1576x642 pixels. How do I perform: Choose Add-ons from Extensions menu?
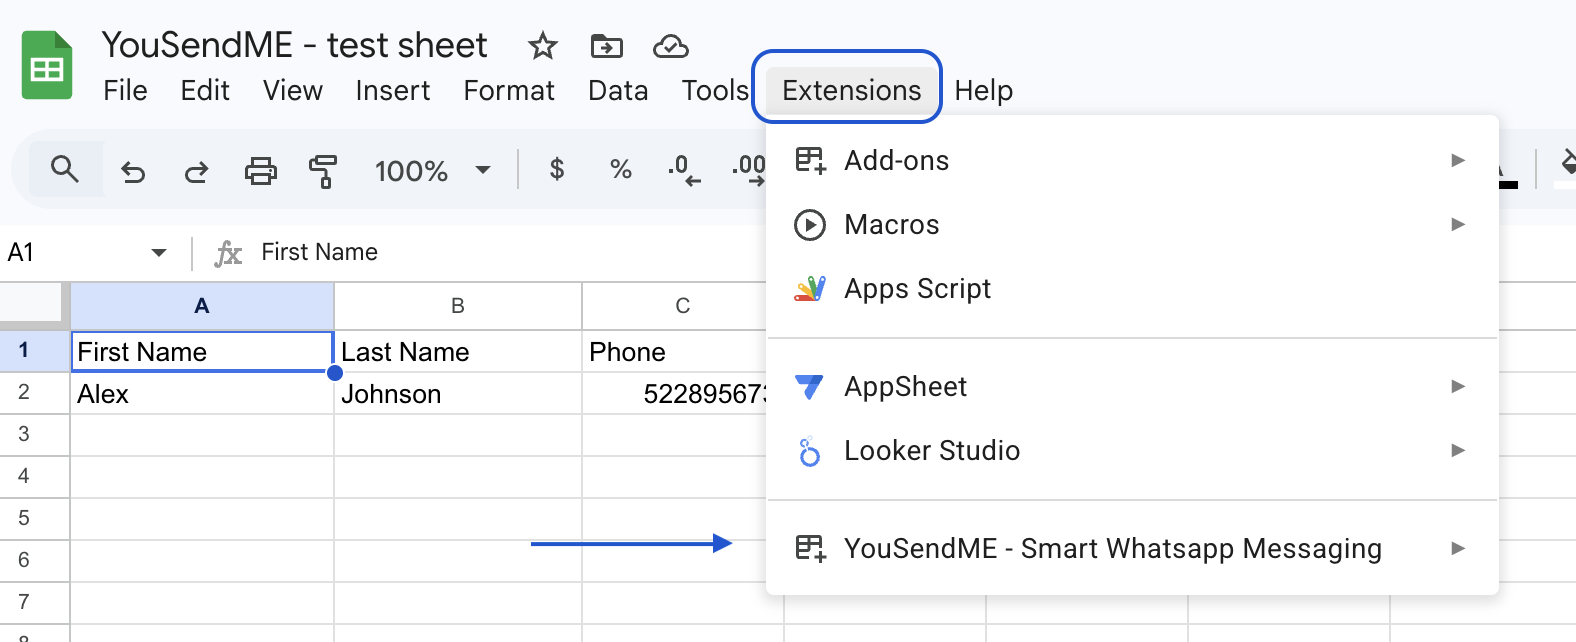(1132, 160)
